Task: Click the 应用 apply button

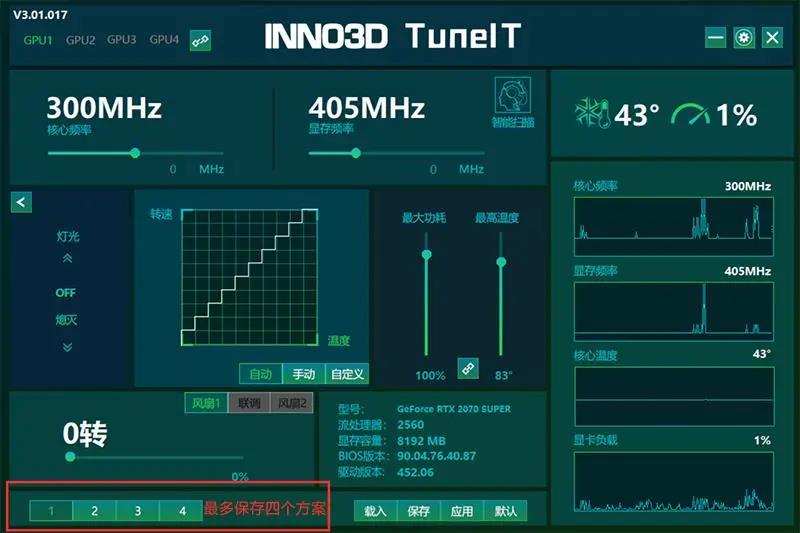Action: (462, 511)
